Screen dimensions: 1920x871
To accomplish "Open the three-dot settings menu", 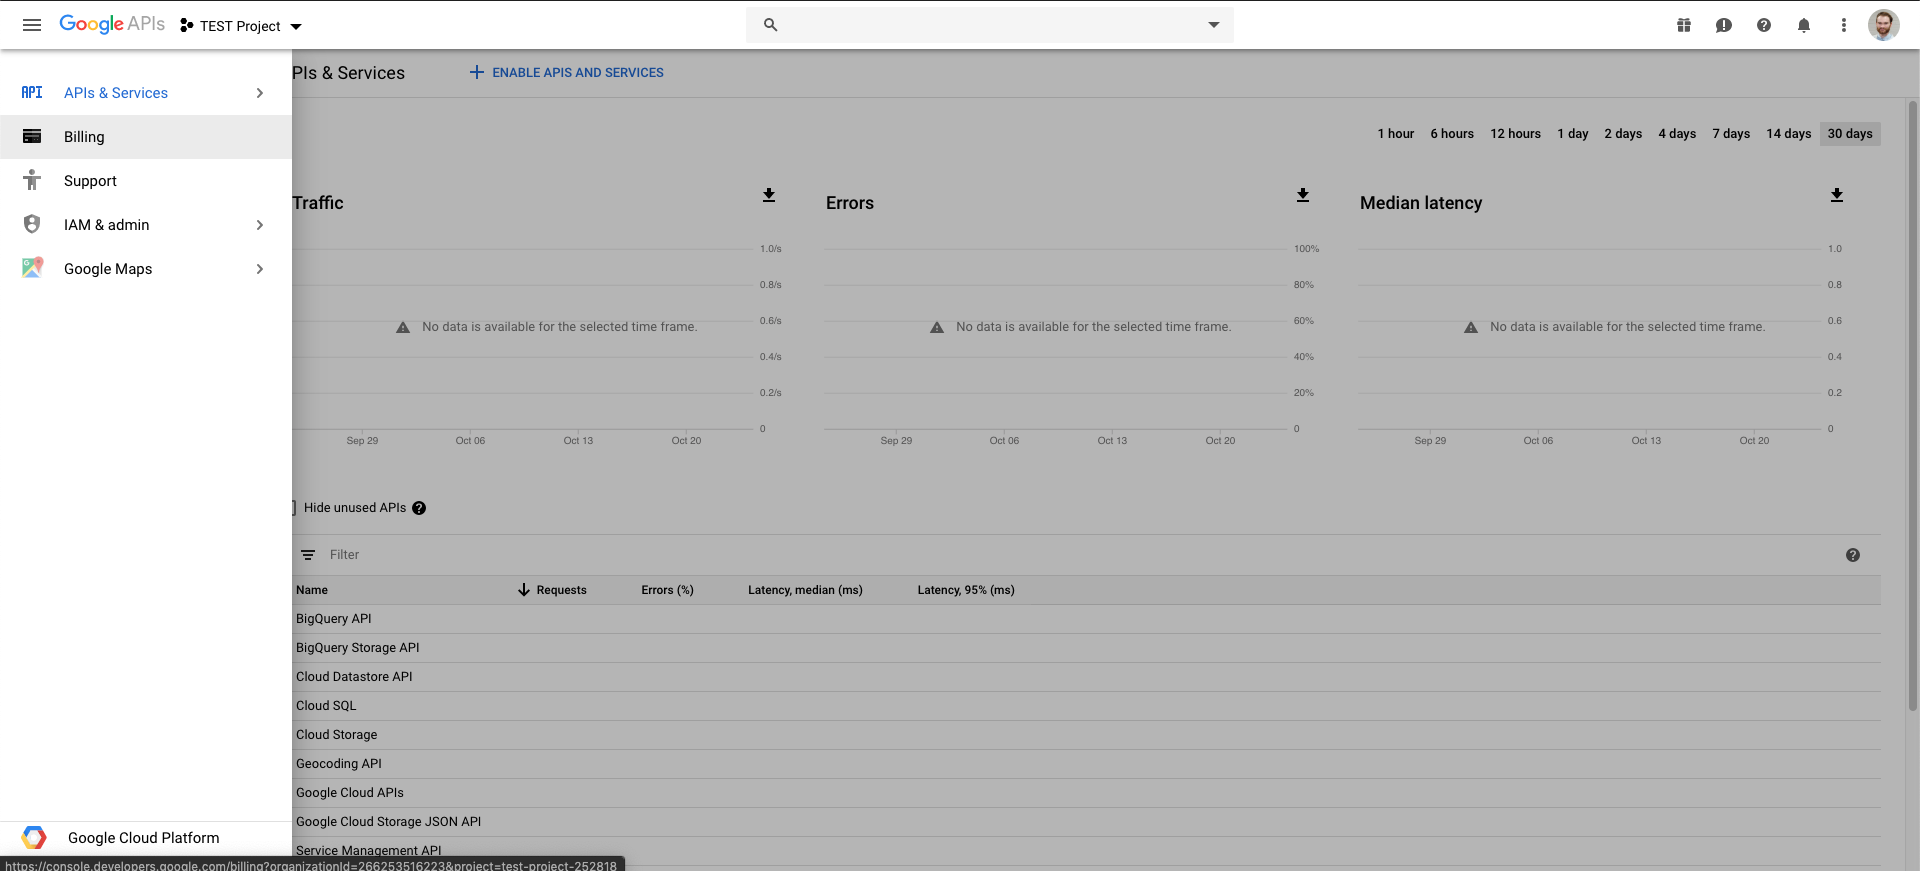I will pyautogui.click(x=1844, y=25).
